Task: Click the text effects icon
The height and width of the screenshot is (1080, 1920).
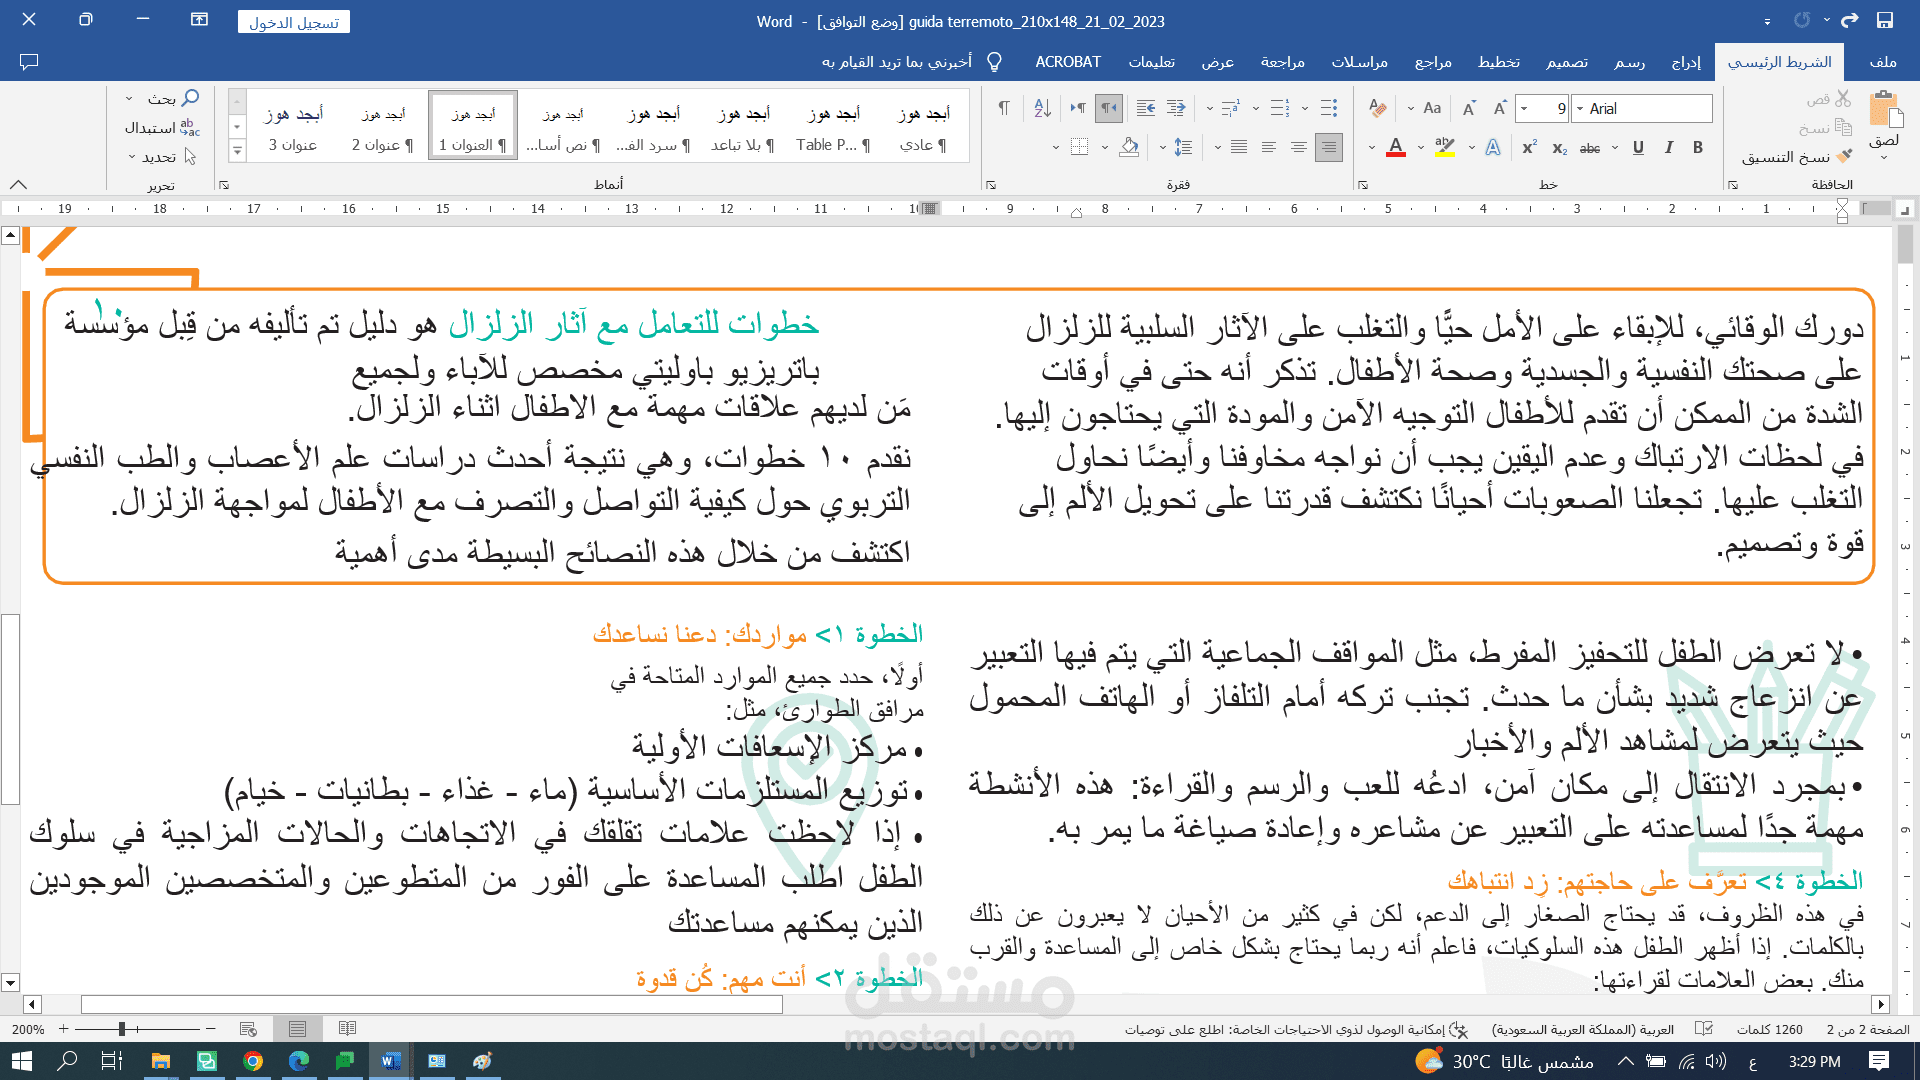Action: pos(1493,148)
